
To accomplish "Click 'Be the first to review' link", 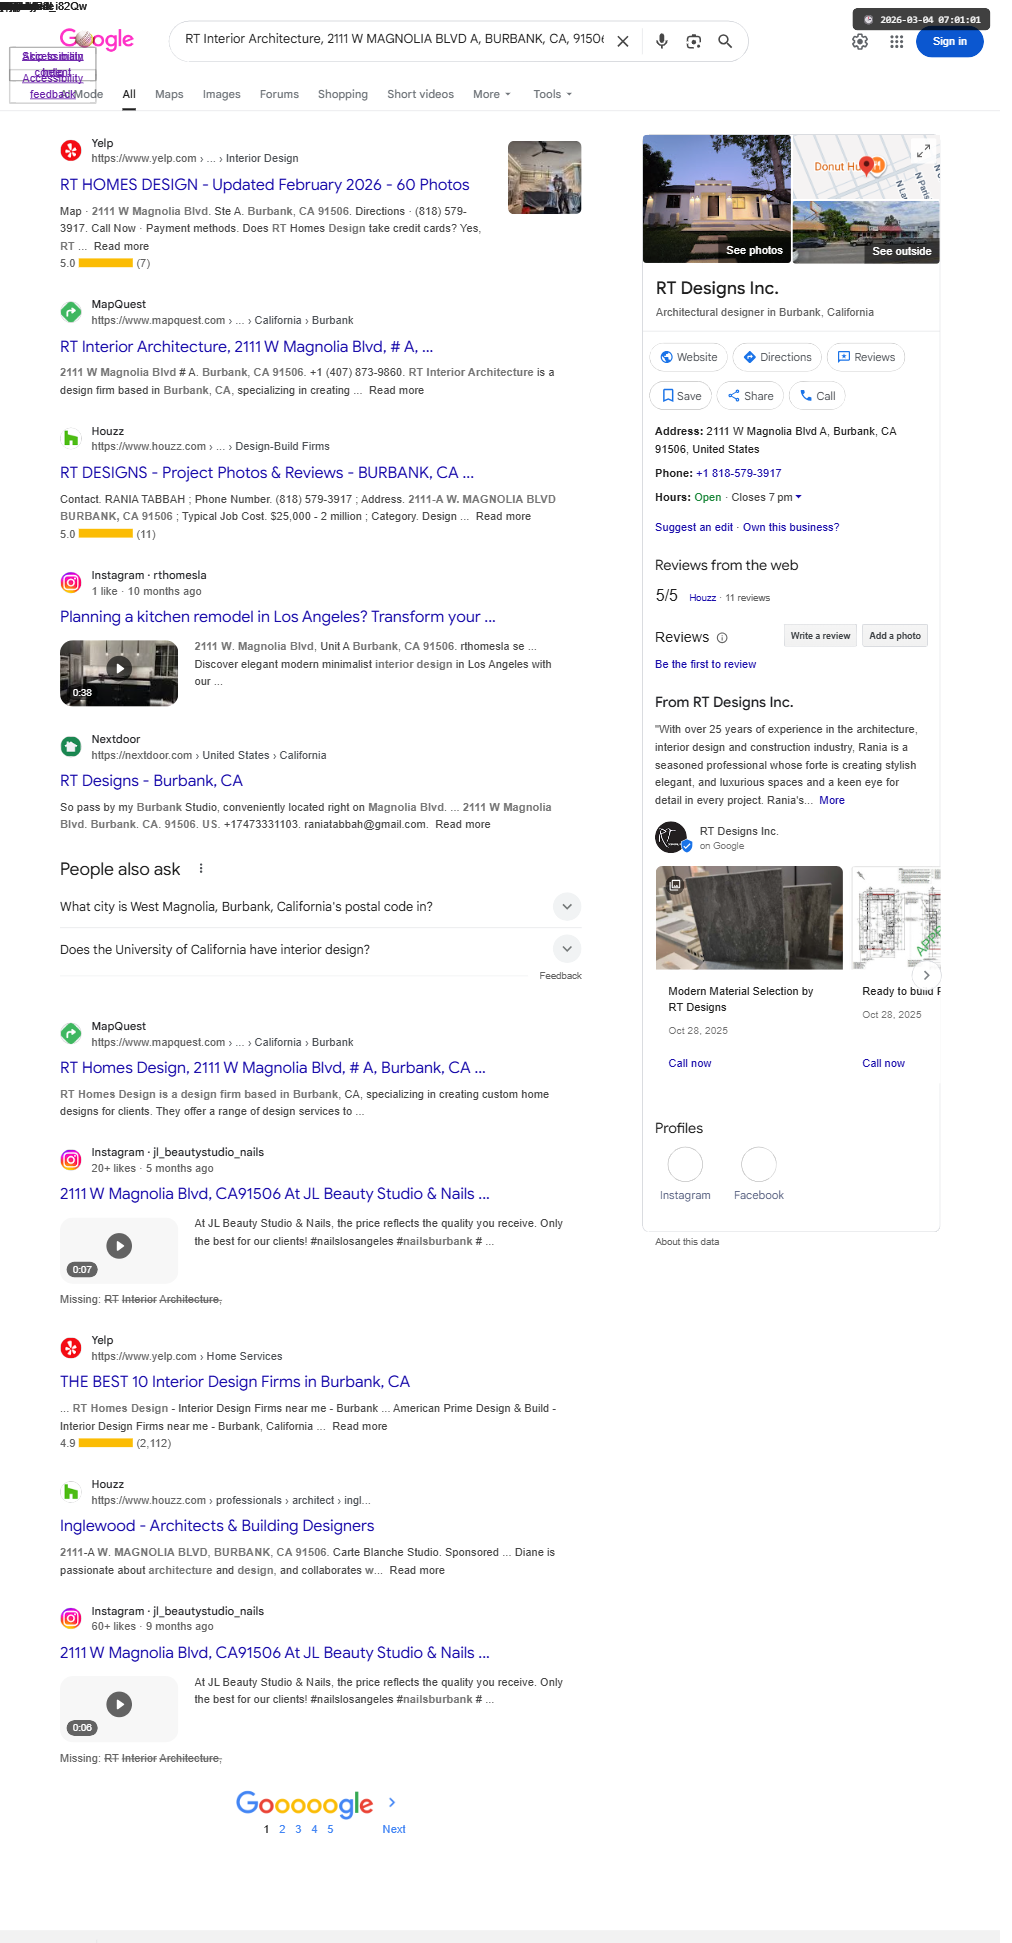I will [x=705, y=664].
